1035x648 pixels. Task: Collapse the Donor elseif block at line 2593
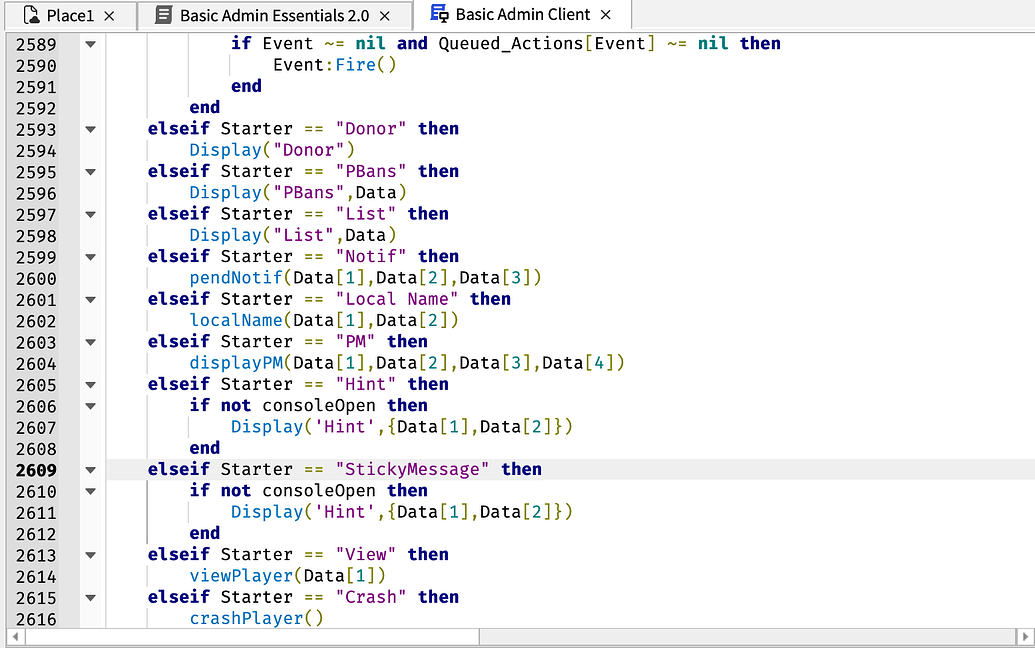tap(89, 128)
